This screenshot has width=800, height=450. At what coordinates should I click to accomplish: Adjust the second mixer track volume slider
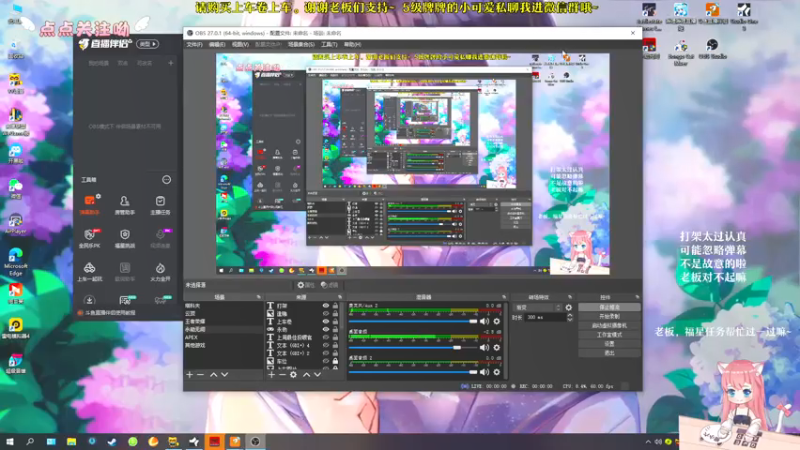413,347
